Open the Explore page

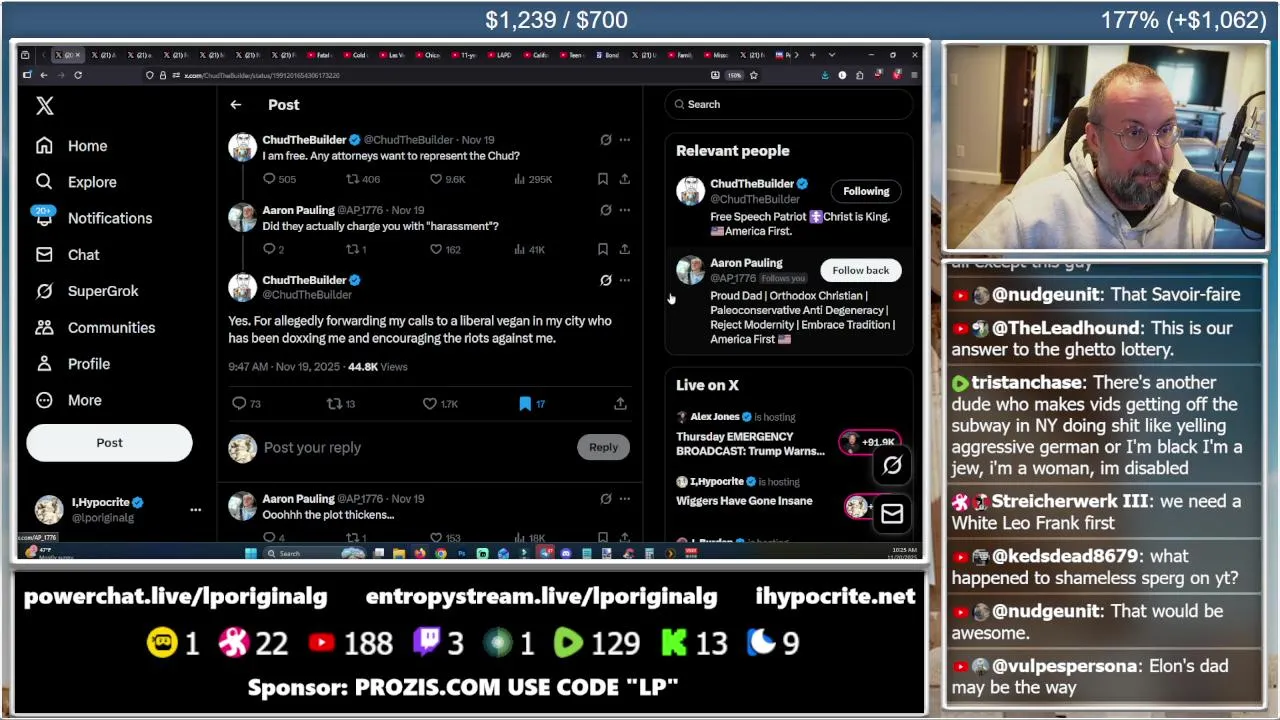tap(76, 182)
